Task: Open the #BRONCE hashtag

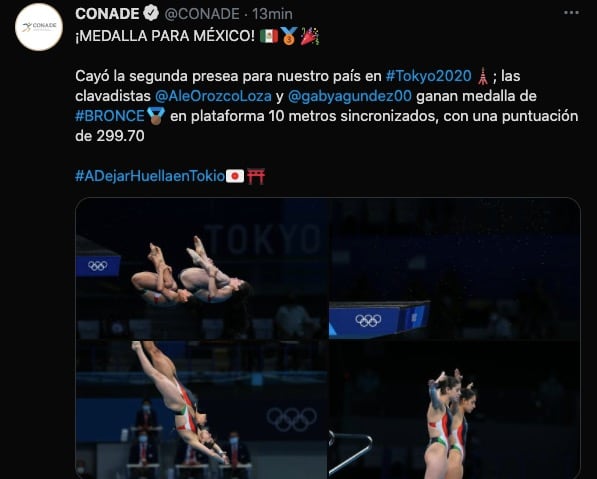Action: (110, 116)
